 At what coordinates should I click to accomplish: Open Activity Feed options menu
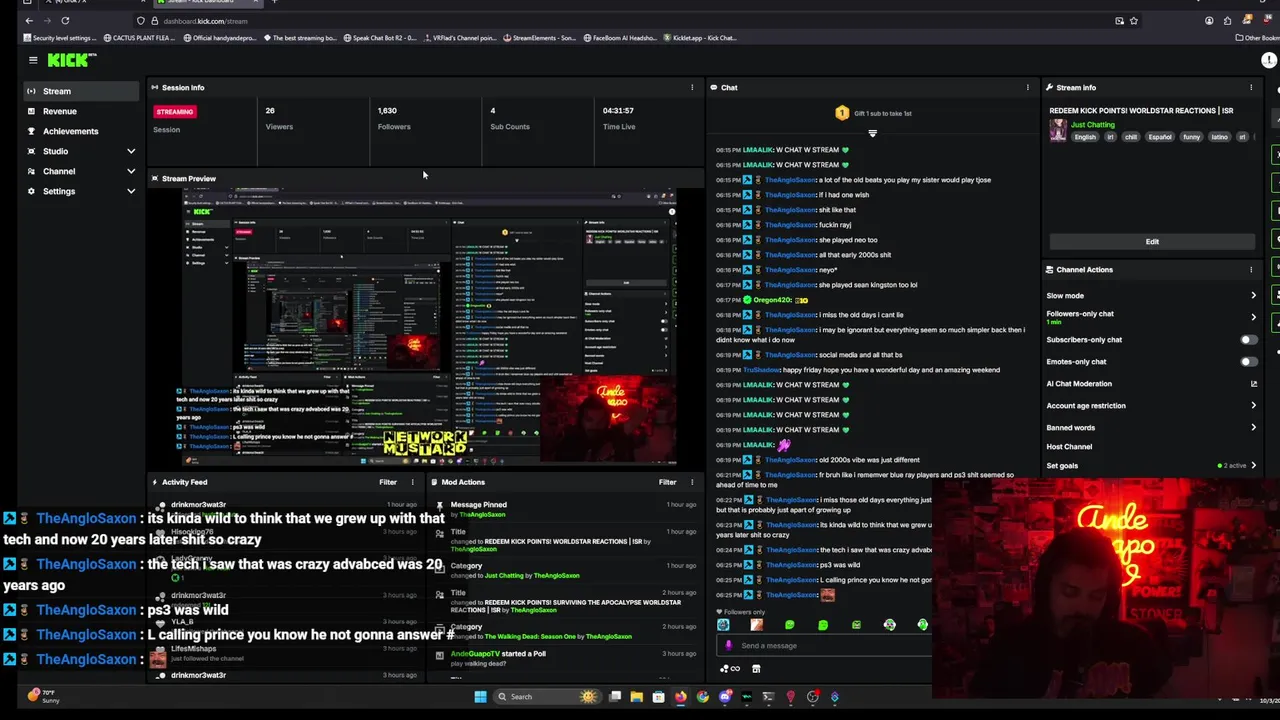[x=412, y=482]
